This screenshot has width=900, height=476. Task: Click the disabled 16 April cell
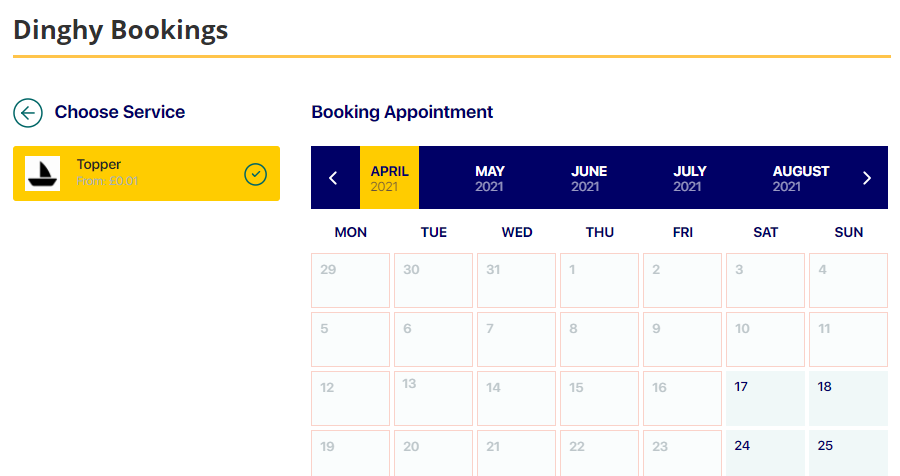click(x=682, y=399)
